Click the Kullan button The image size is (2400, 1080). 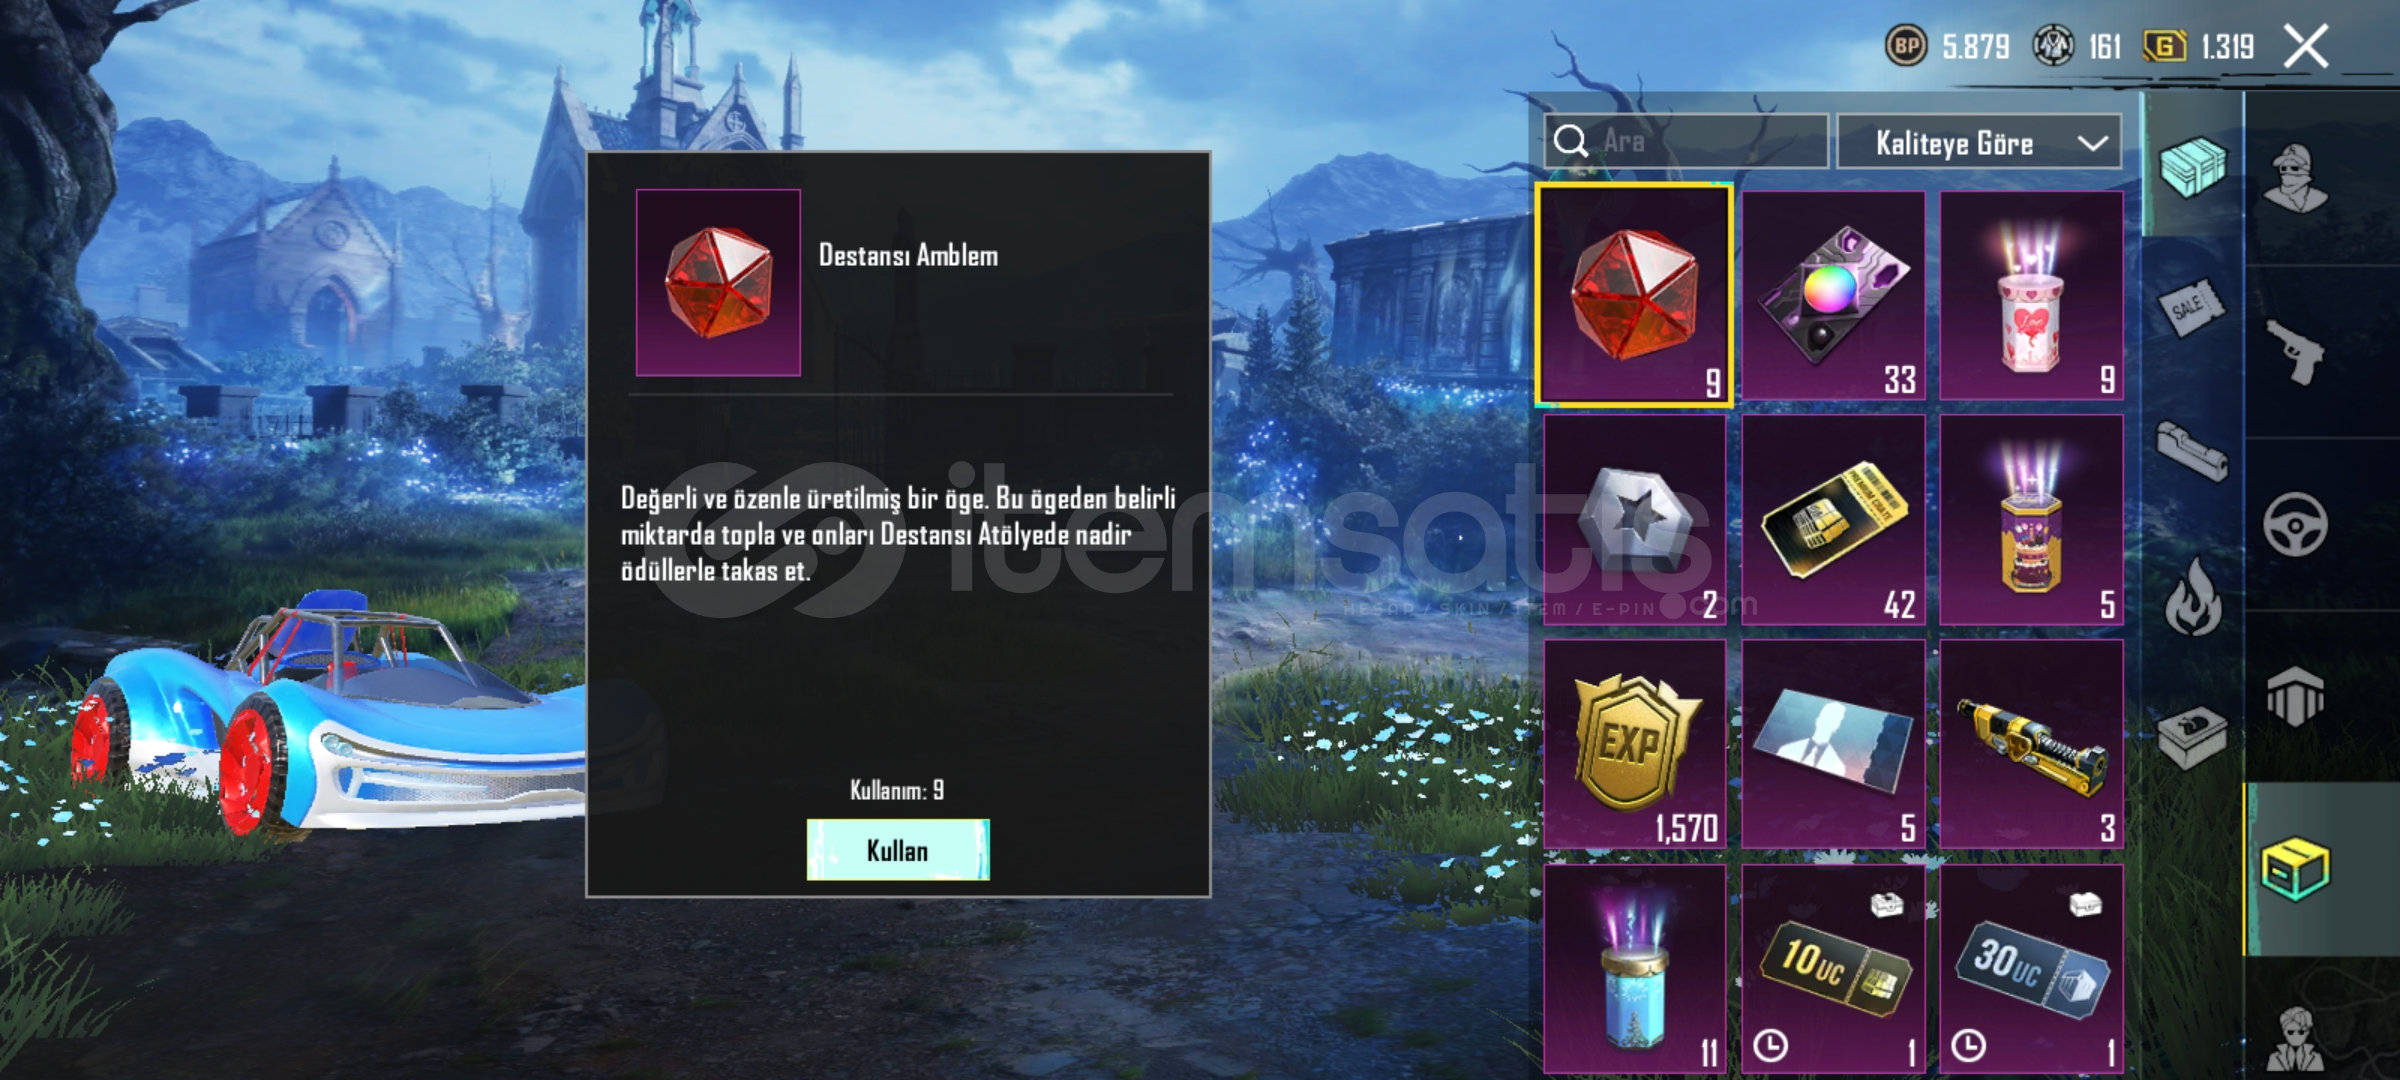[898, 850]
